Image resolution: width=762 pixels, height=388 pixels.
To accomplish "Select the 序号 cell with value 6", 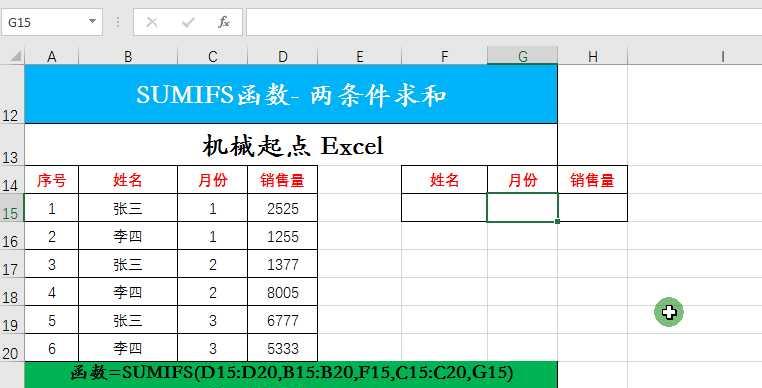I will pyautogui.click(x=51, y=347).
